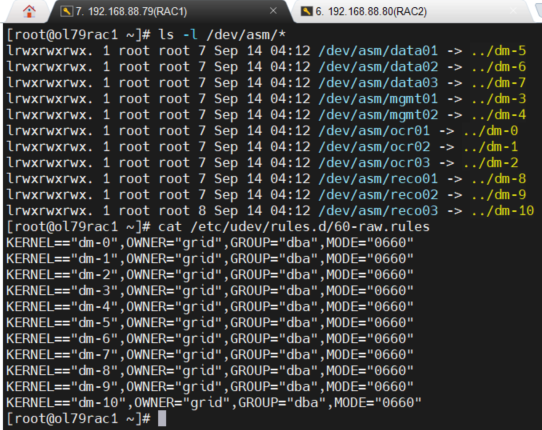This screenshot has width=542, height=430.
Task: Click the ../dm-6 link target
Action: 498,67
